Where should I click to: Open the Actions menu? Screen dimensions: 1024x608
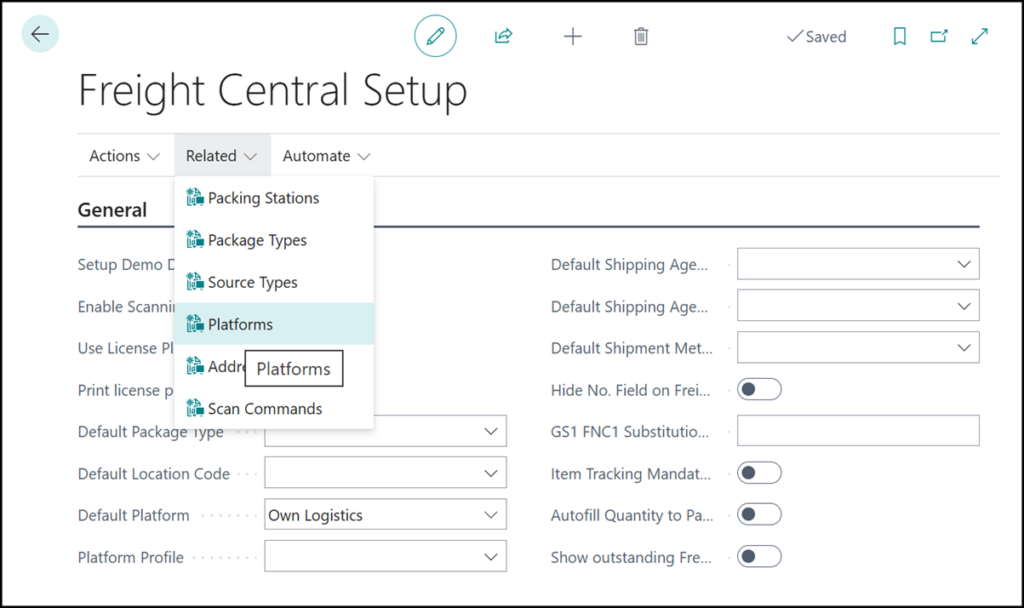tap(124, 156)
